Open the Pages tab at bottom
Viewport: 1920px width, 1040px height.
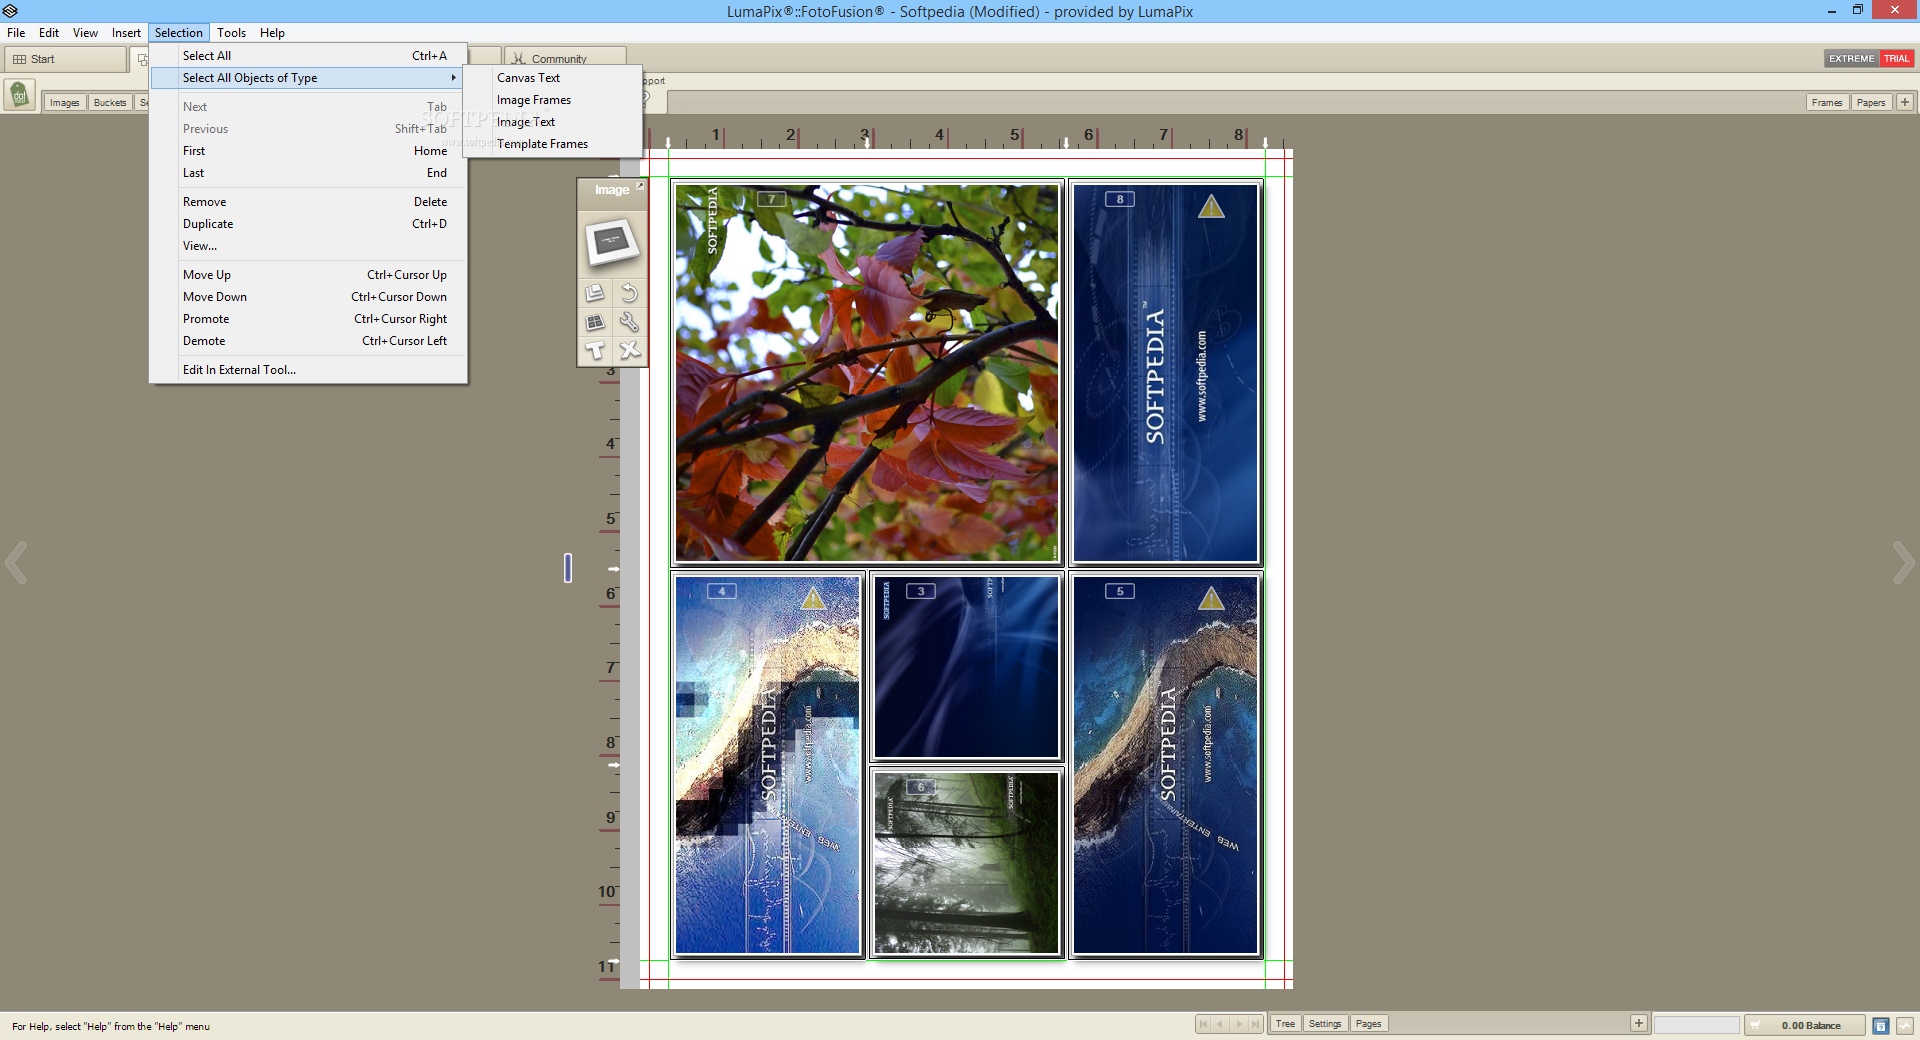(1368, 1024)
